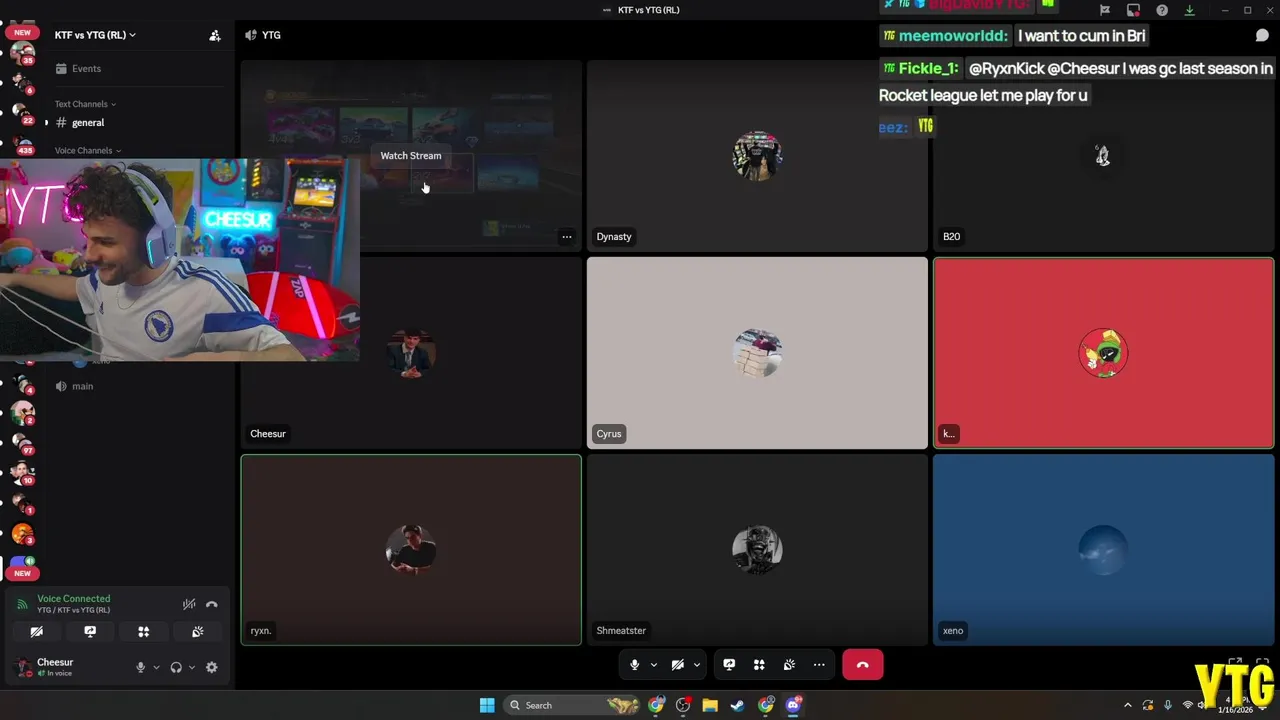Start an Activity from the call control bar
Viewport: 1280px width, 720px height.
(759, 665)
